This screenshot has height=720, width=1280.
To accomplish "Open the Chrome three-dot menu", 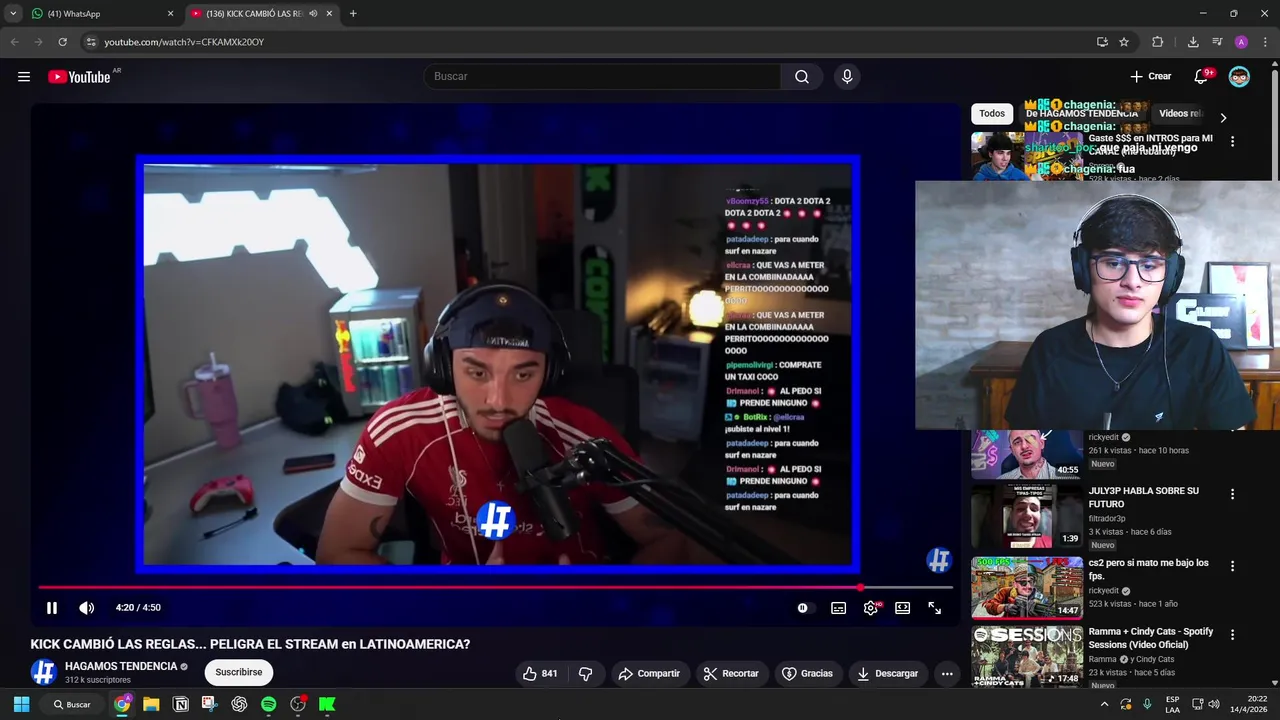I will click(1265, 42).
